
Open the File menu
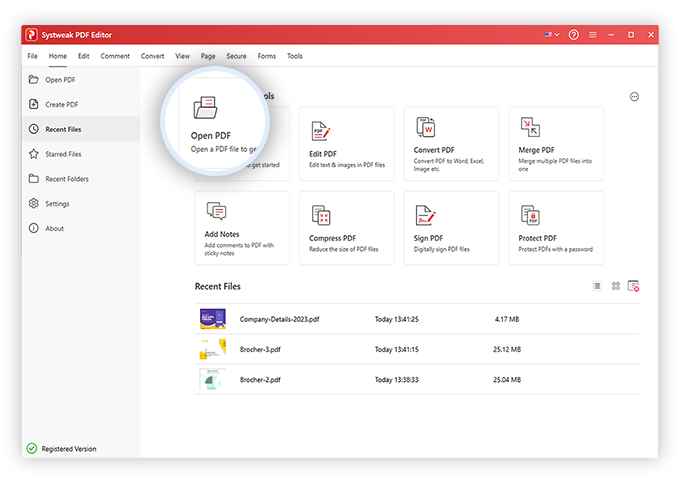coord(32,56)
